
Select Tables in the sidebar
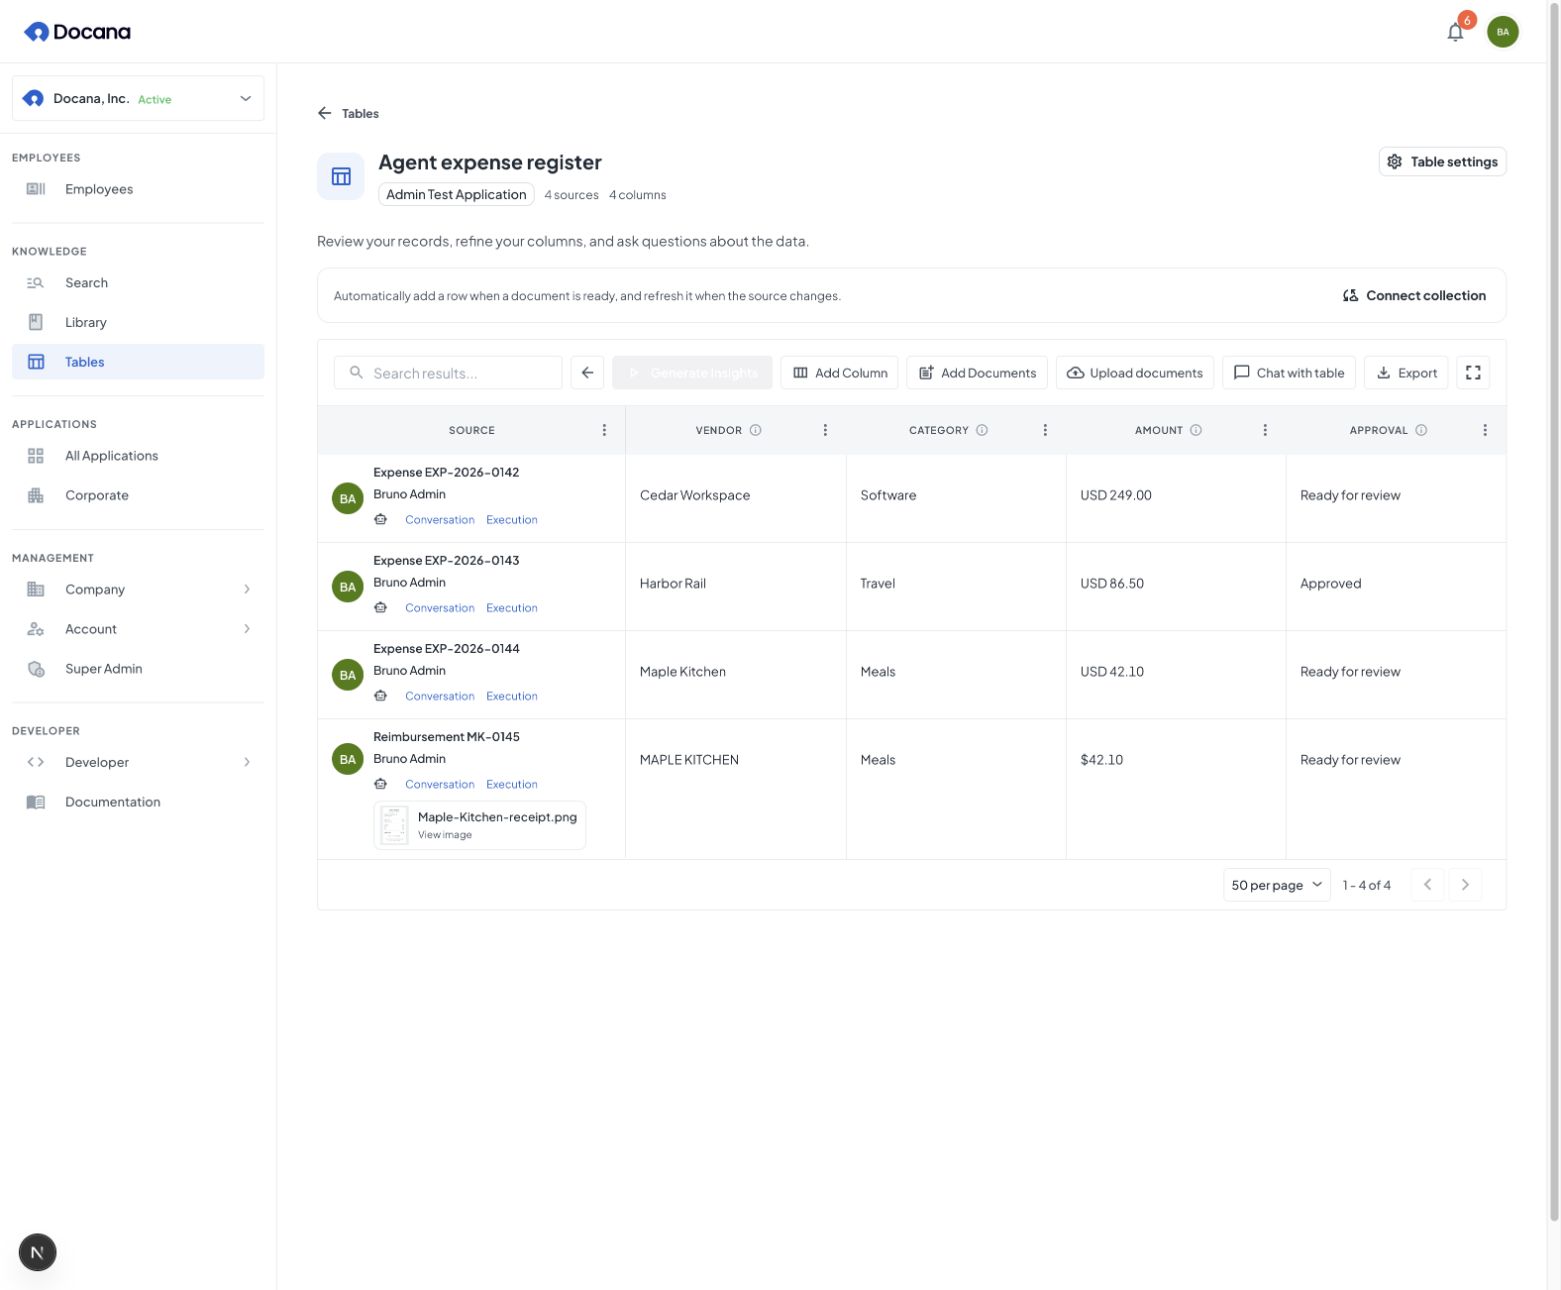(138, 362)
